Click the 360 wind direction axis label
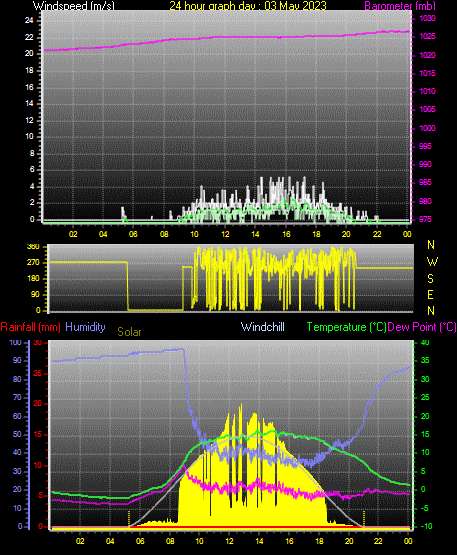This screenshot has width=457, height=555. (33, 247)
